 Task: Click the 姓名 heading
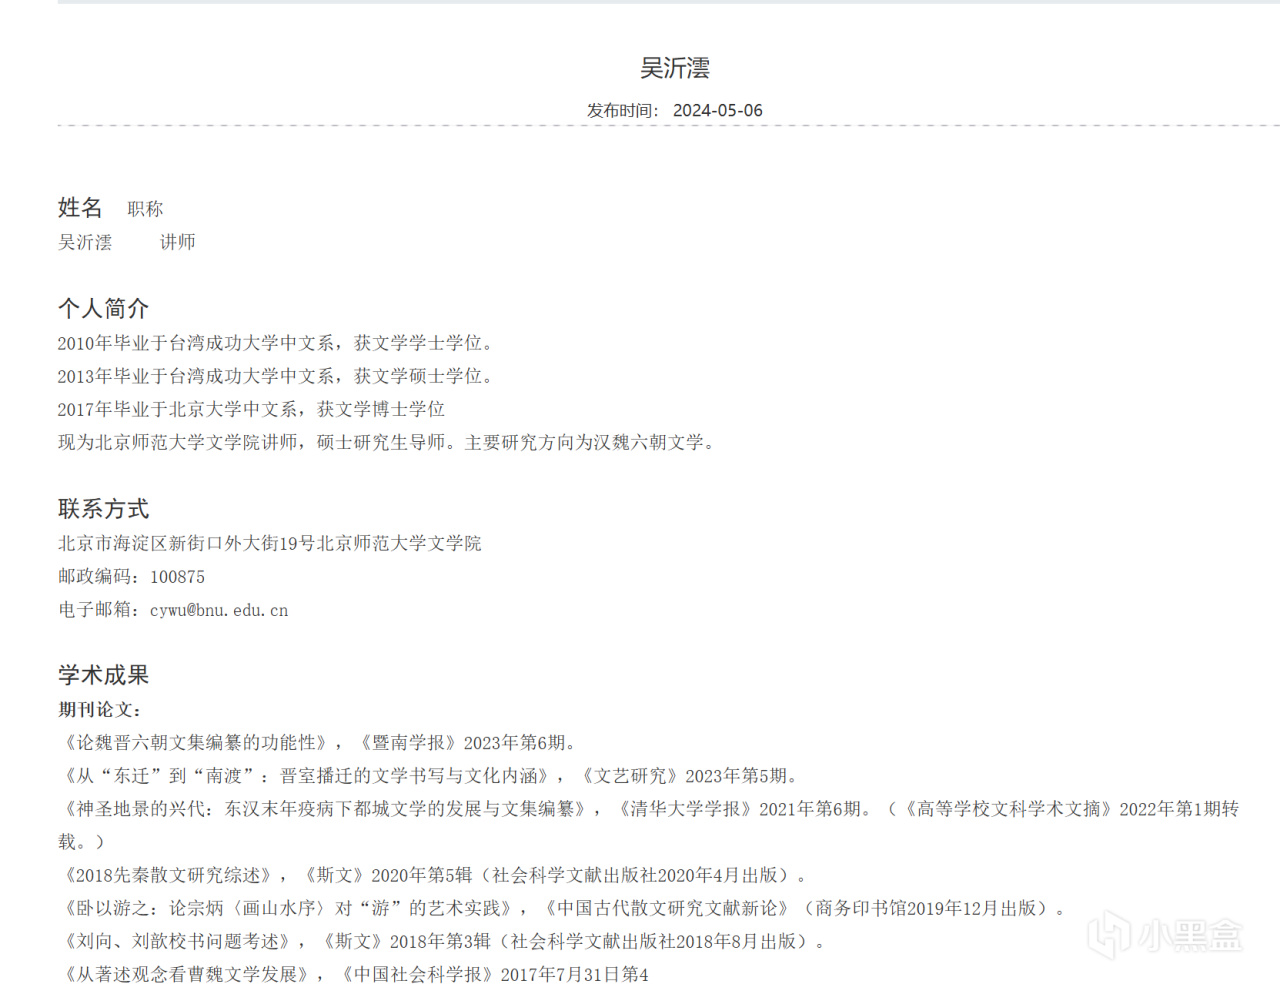(80, 207)
